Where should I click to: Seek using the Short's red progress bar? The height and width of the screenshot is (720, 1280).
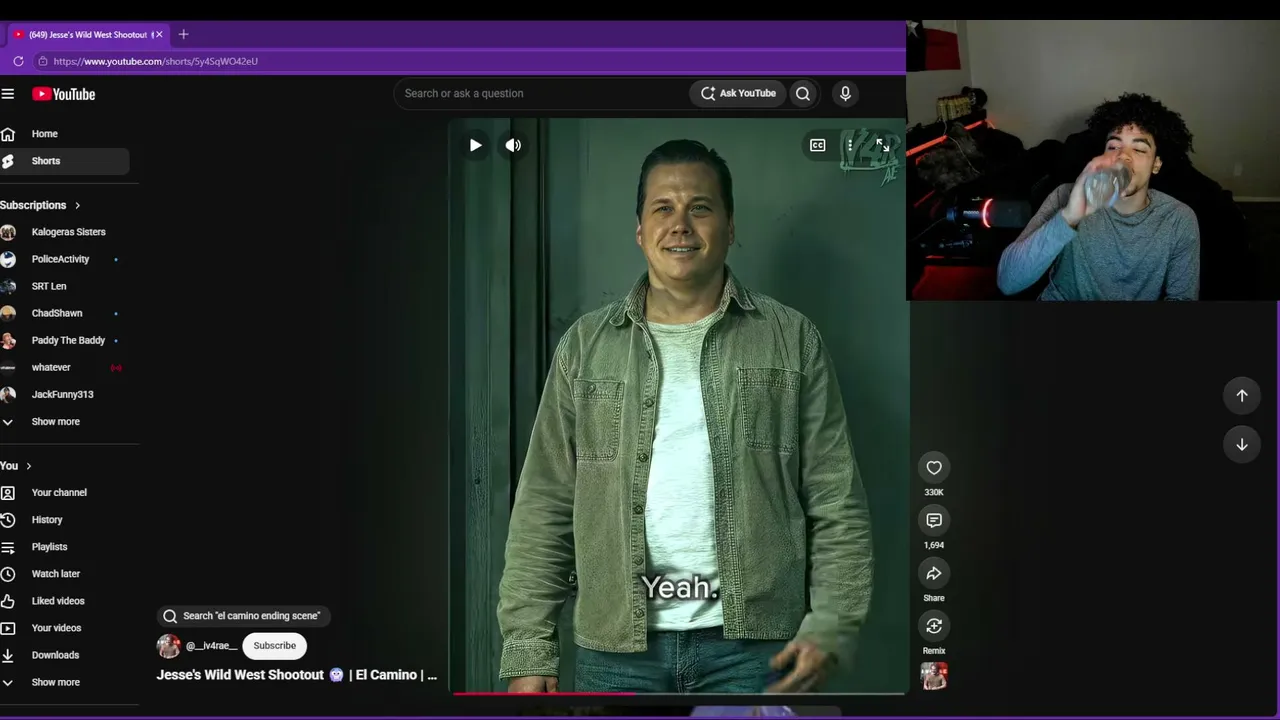[x=678, y=692]
